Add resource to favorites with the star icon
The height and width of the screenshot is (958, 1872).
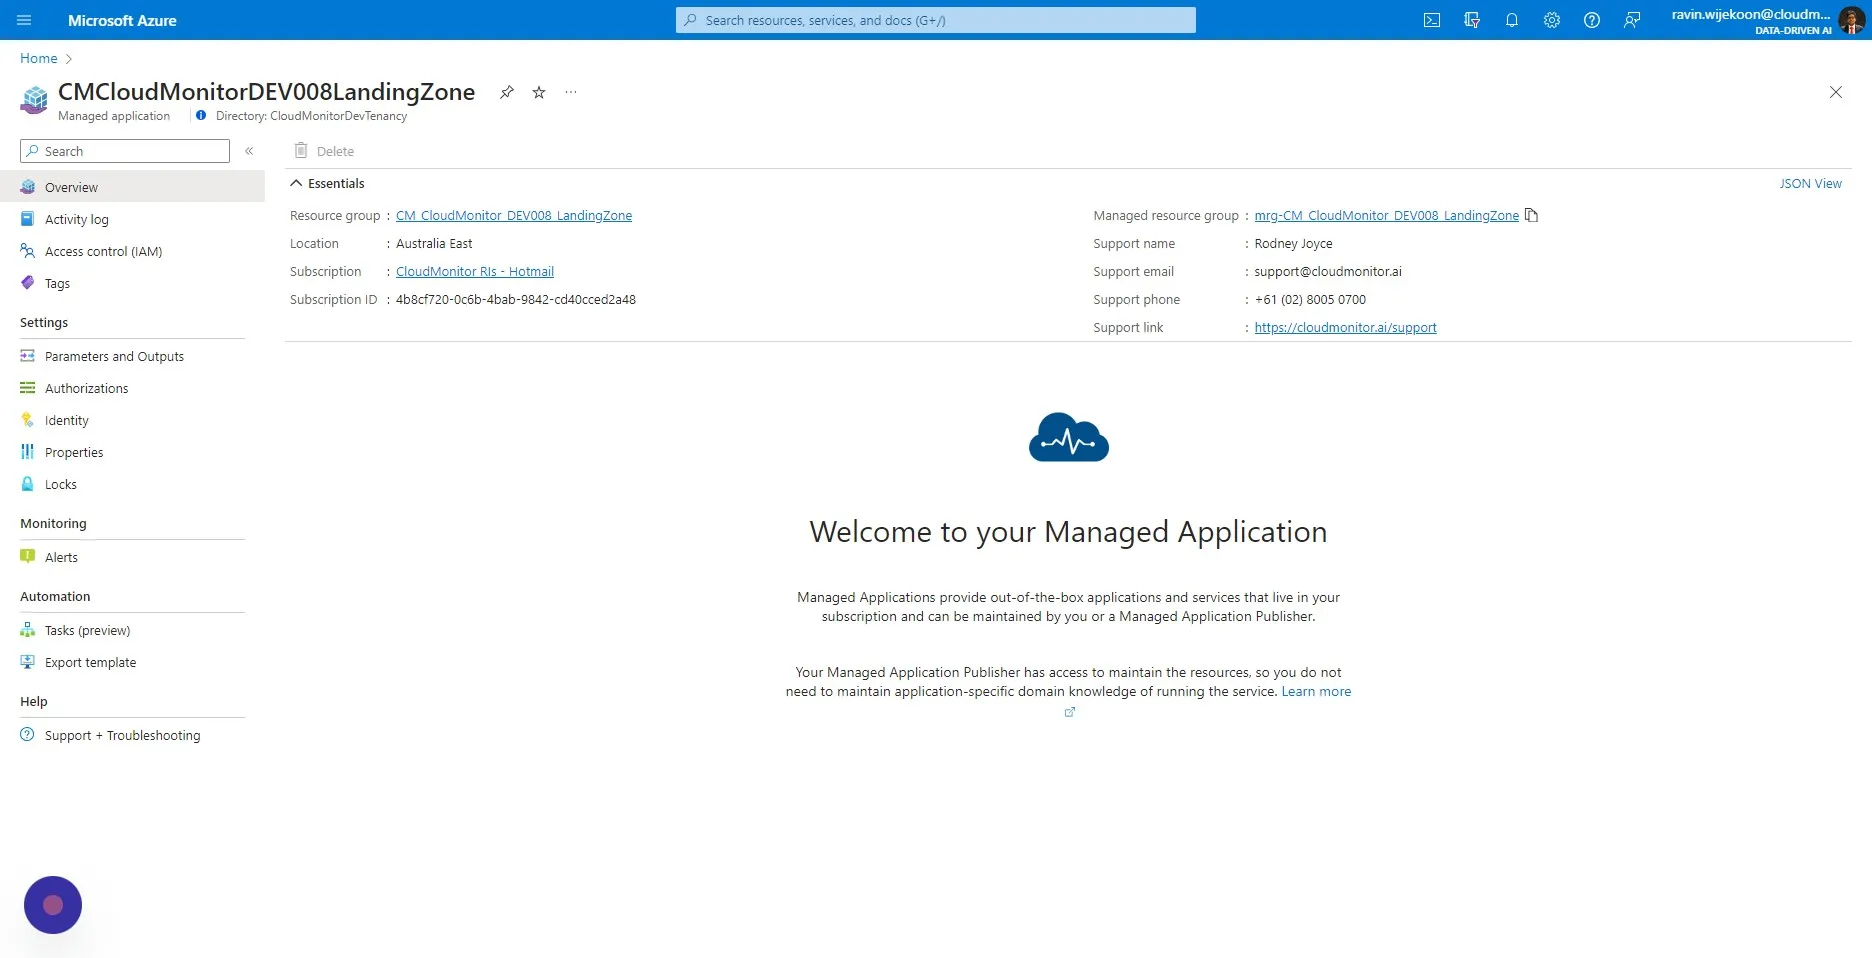(539, 92)
